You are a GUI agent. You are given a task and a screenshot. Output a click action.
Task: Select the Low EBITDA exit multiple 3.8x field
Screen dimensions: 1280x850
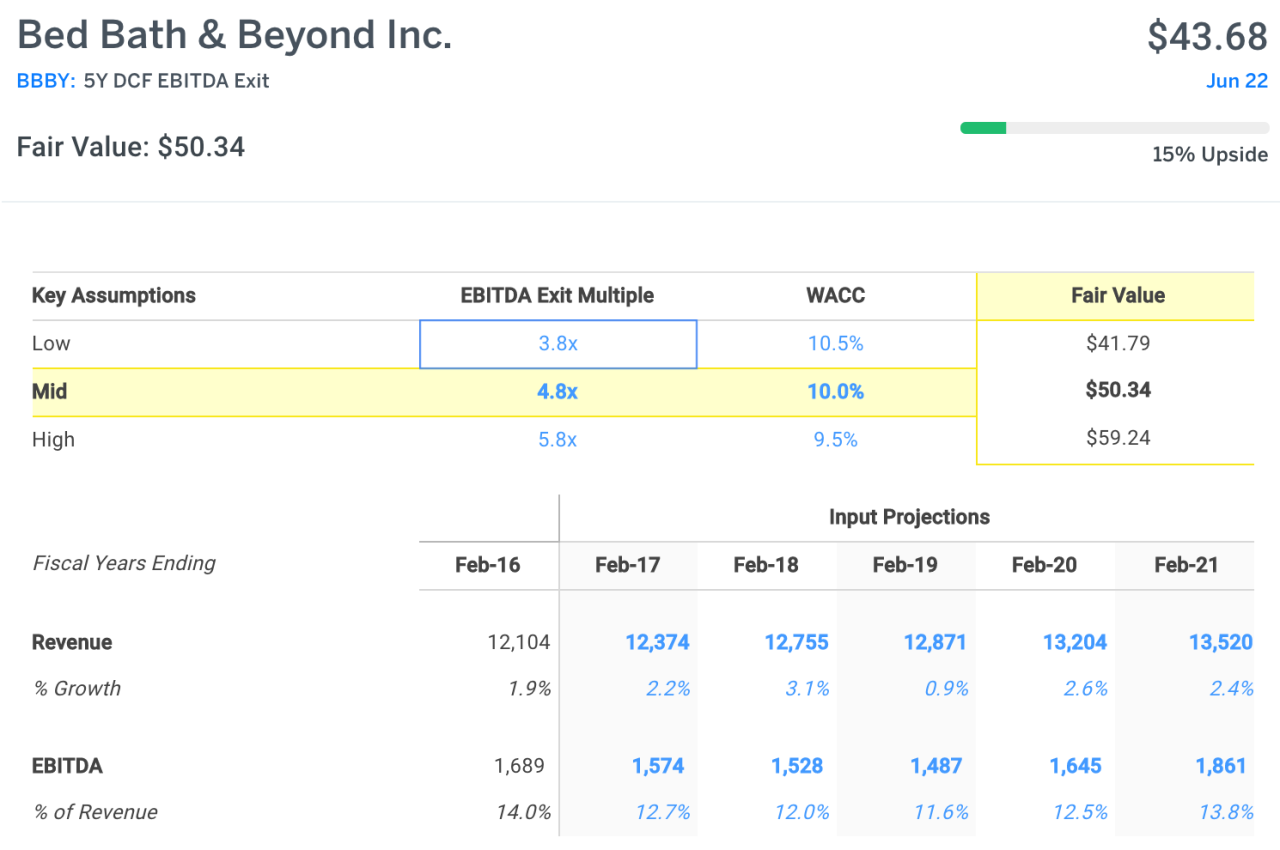click(558, 344)
